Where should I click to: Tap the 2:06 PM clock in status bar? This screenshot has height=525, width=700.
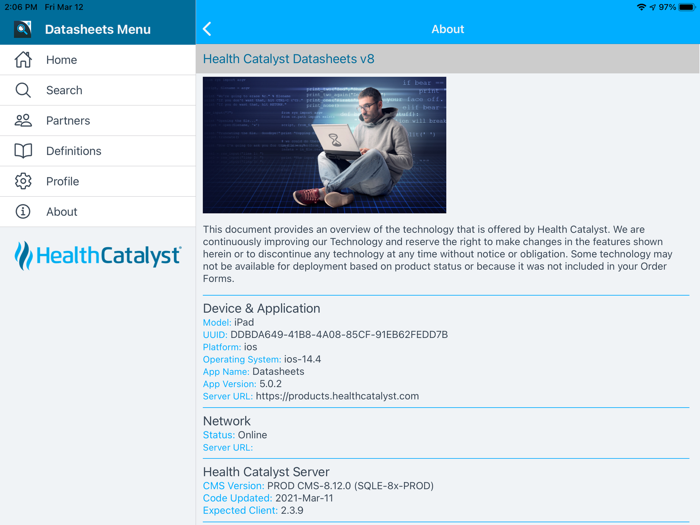pos(21,7)
